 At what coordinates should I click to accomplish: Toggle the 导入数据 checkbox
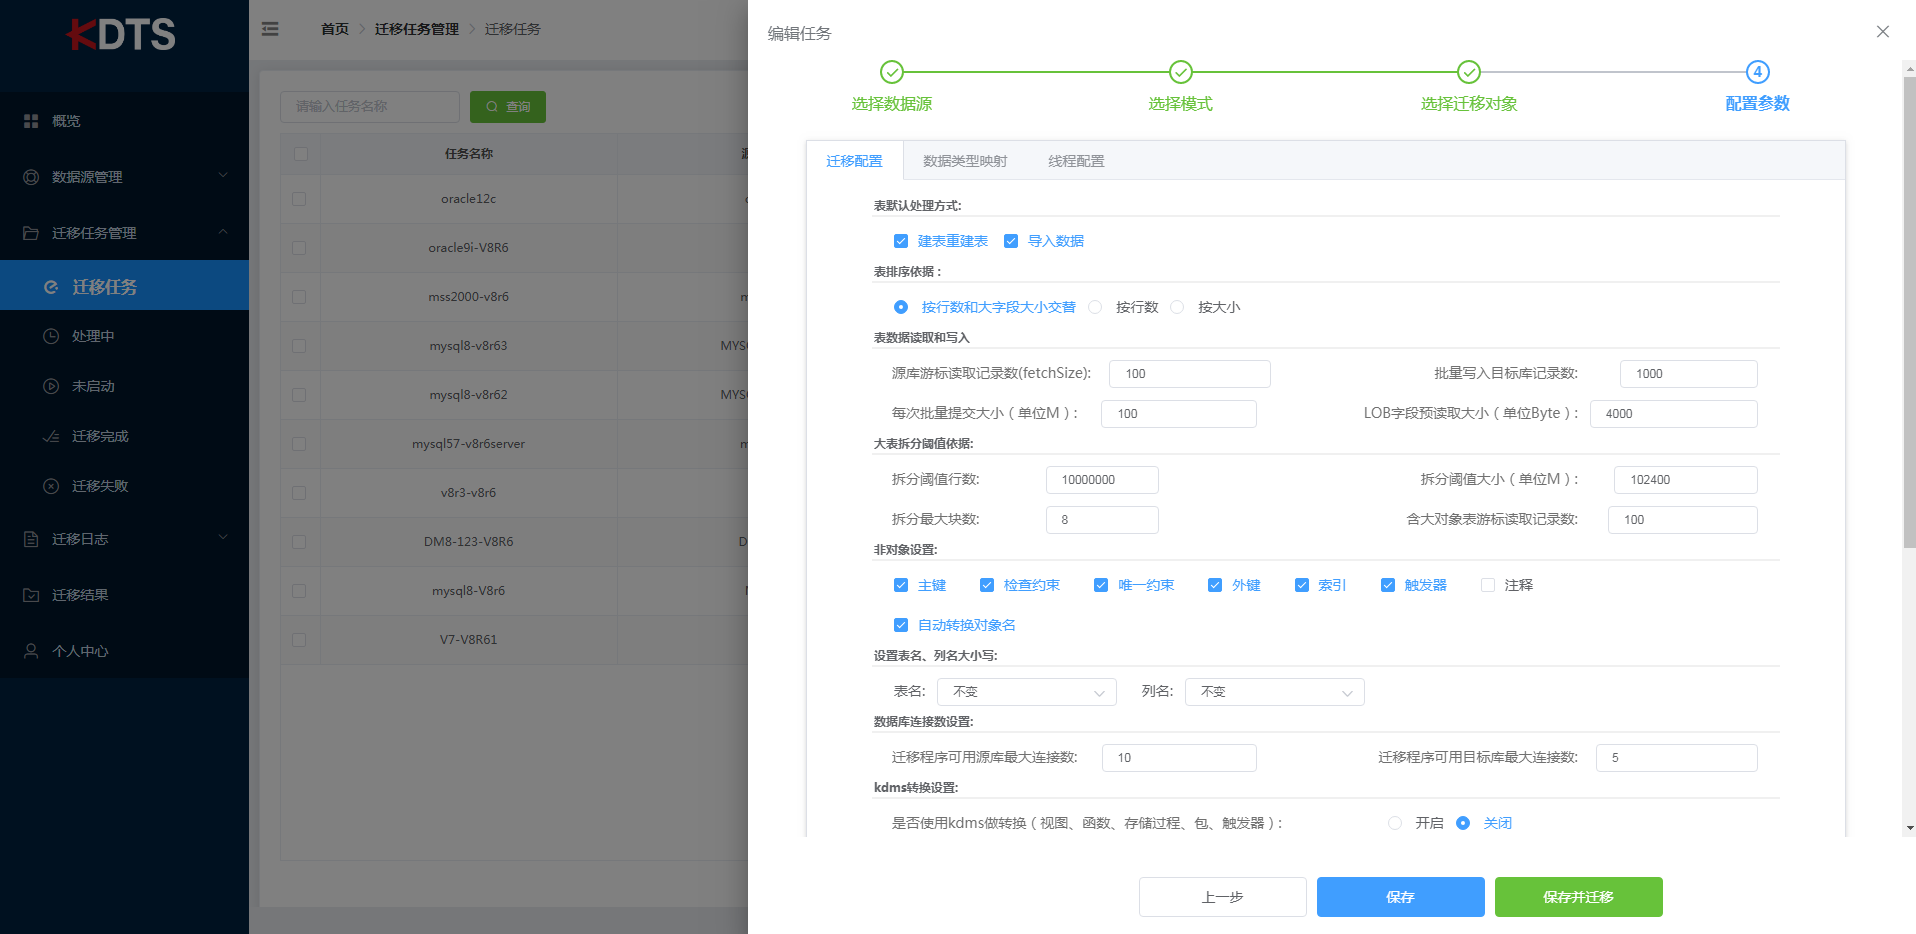(1011, 241)
